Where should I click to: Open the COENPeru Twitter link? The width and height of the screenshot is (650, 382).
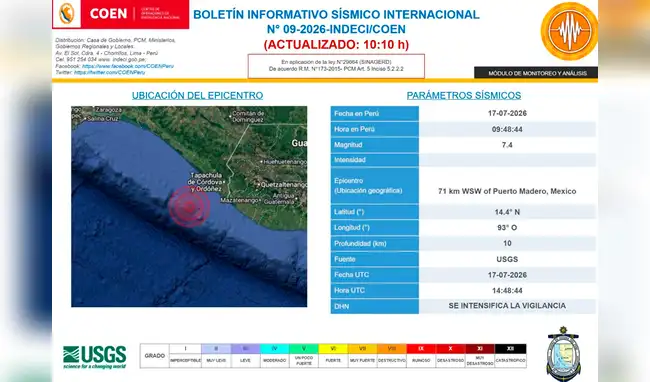pyautogui.click(x=109, y=73)
